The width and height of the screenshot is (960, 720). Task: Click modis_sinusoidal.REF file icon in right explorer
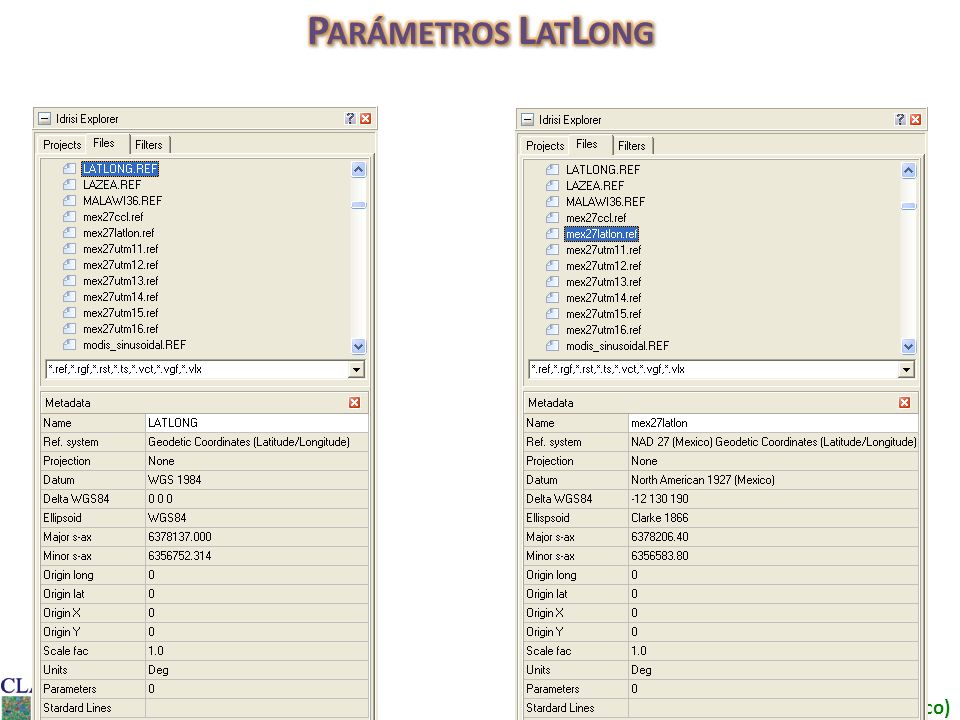(x=552, y=346)
